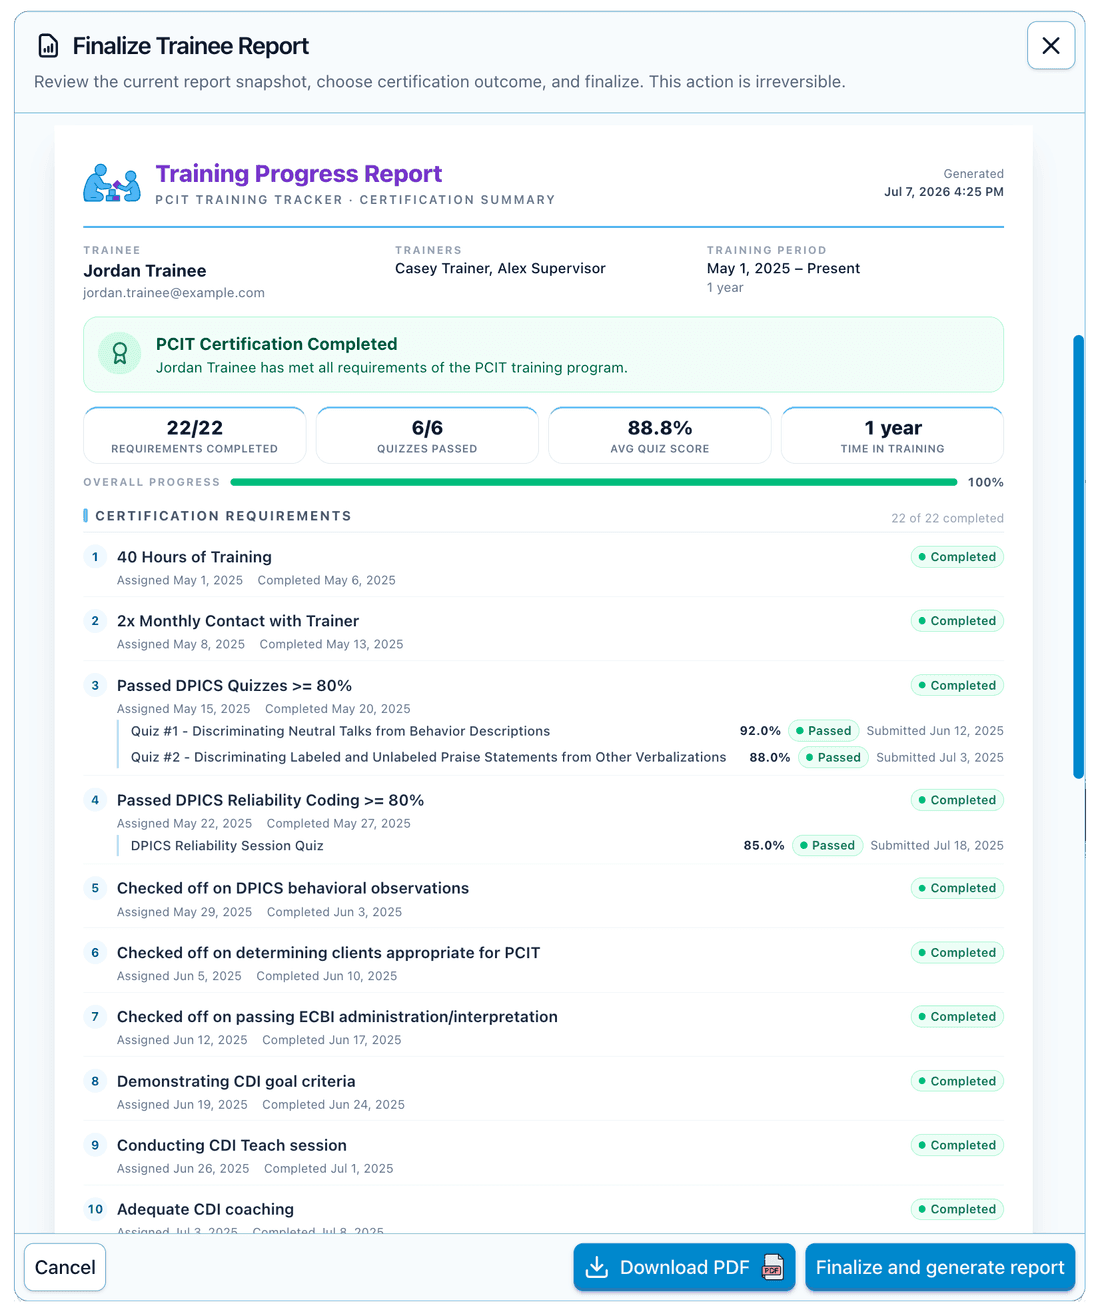Click requirement number 7 circle
Screen dimensions: 1100x1312
(95, 1017)
